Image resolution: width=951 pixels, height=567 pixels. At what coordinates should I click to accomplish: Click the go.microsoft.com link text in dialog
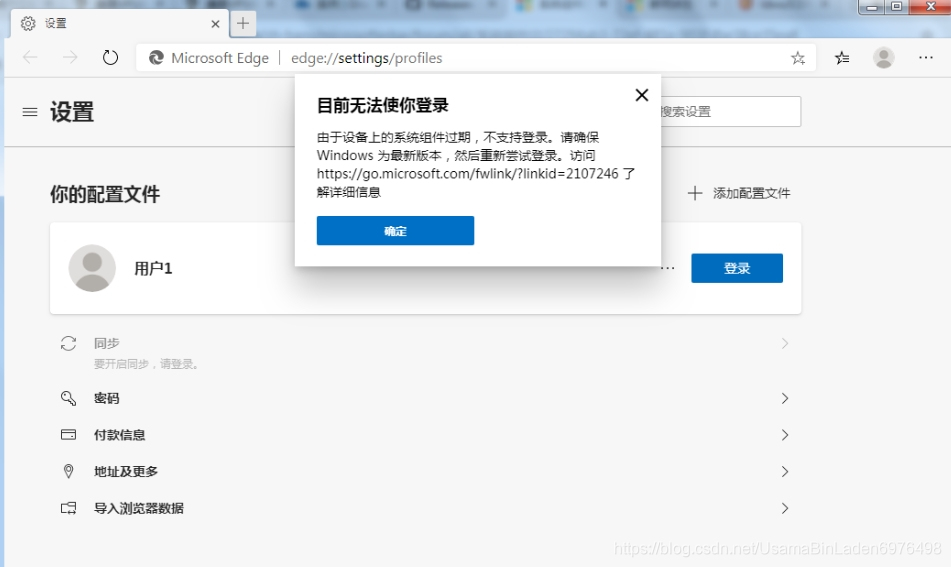click(468, 174)
